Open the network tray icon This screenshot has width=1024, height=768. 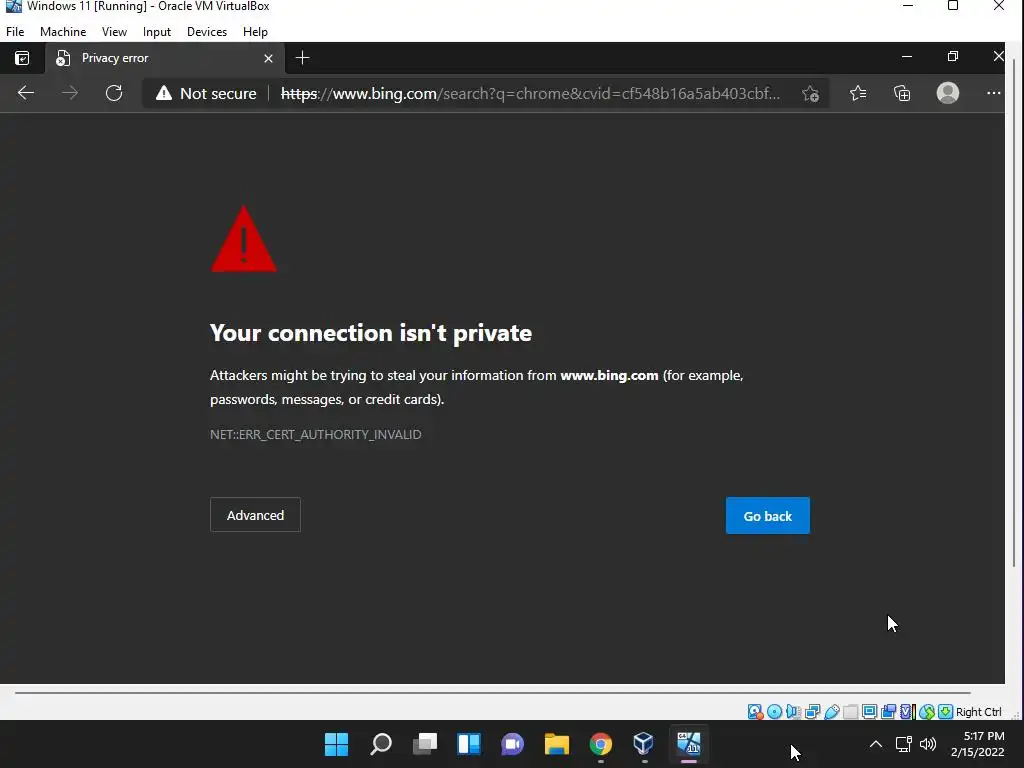904,744
